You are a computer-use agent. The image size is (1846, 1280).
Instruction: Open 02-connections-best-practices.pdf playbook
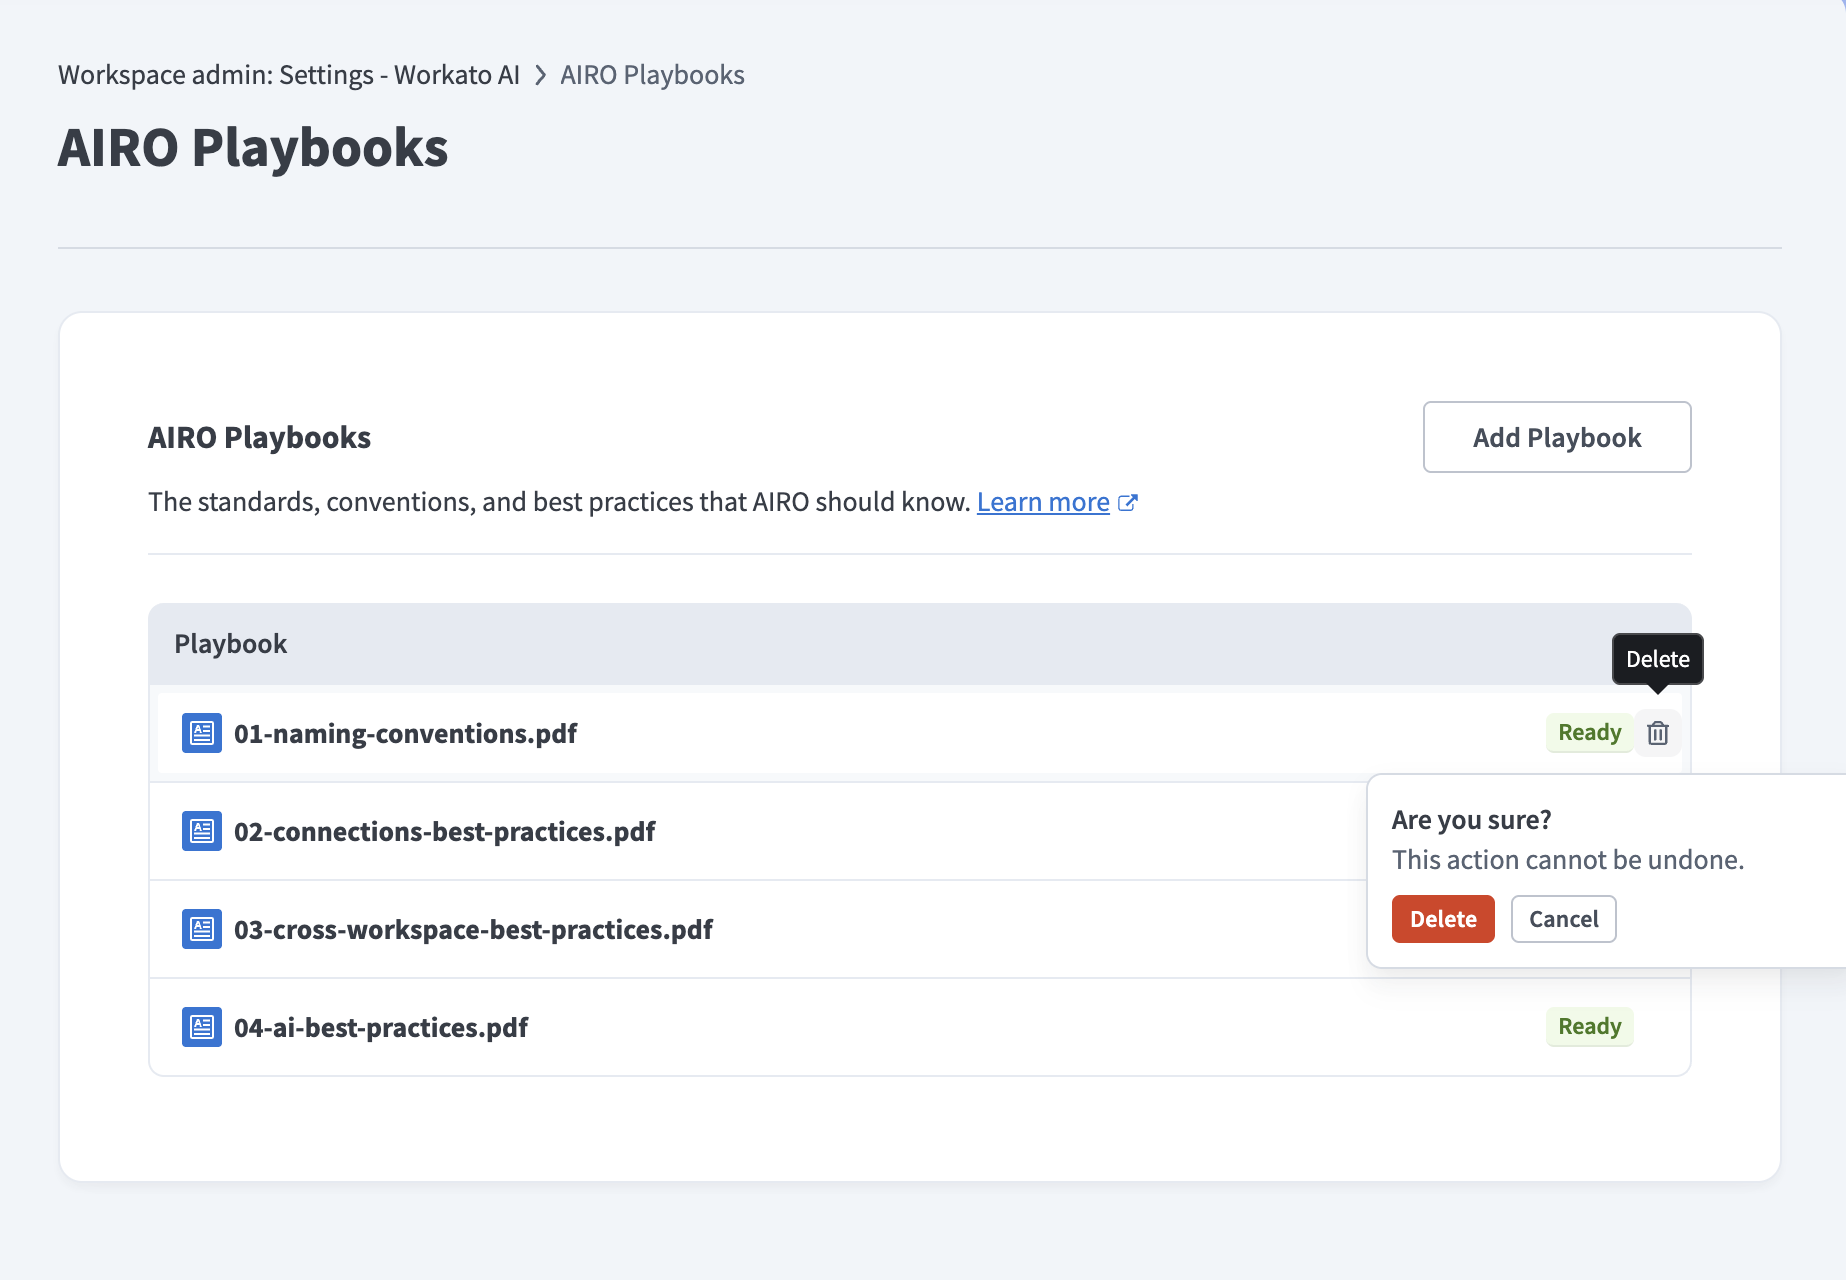(x=444, y=832)
